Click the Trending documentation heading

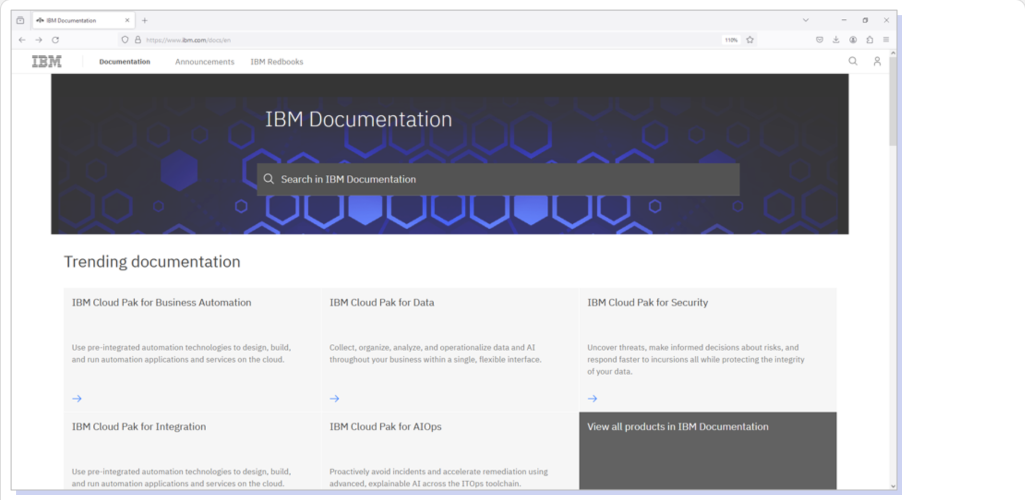[x=152, y=262]
